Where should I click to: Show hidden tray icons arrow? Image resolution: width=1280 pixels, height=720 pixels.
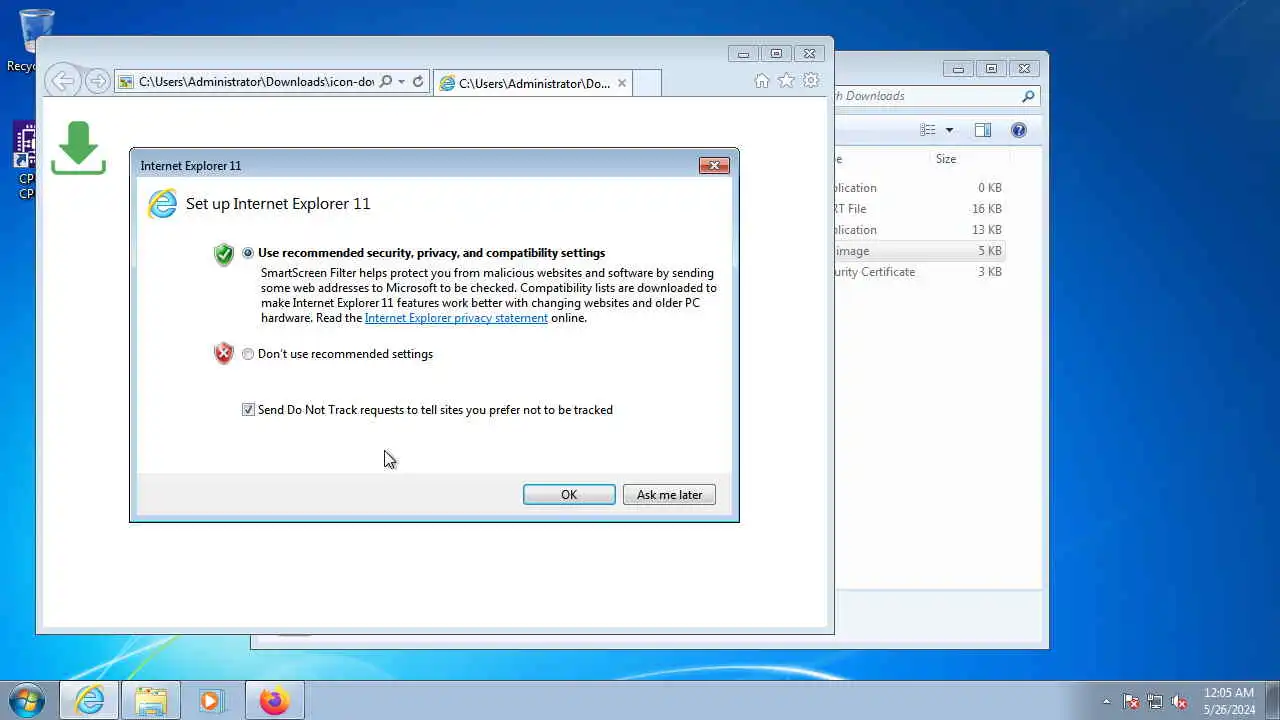1106,701
